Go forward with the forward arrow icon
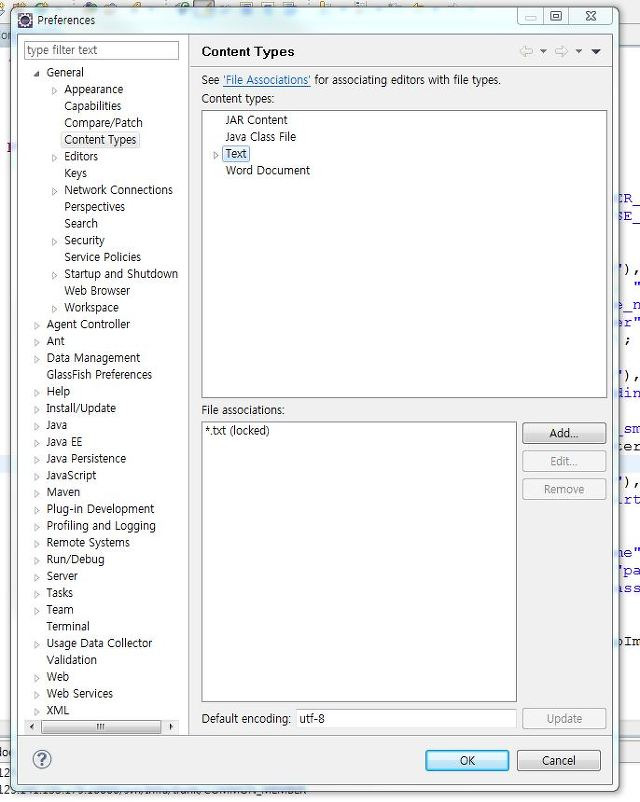Viewport: 640px width, 802px height. pyautogui.click(x=561, y=51)
